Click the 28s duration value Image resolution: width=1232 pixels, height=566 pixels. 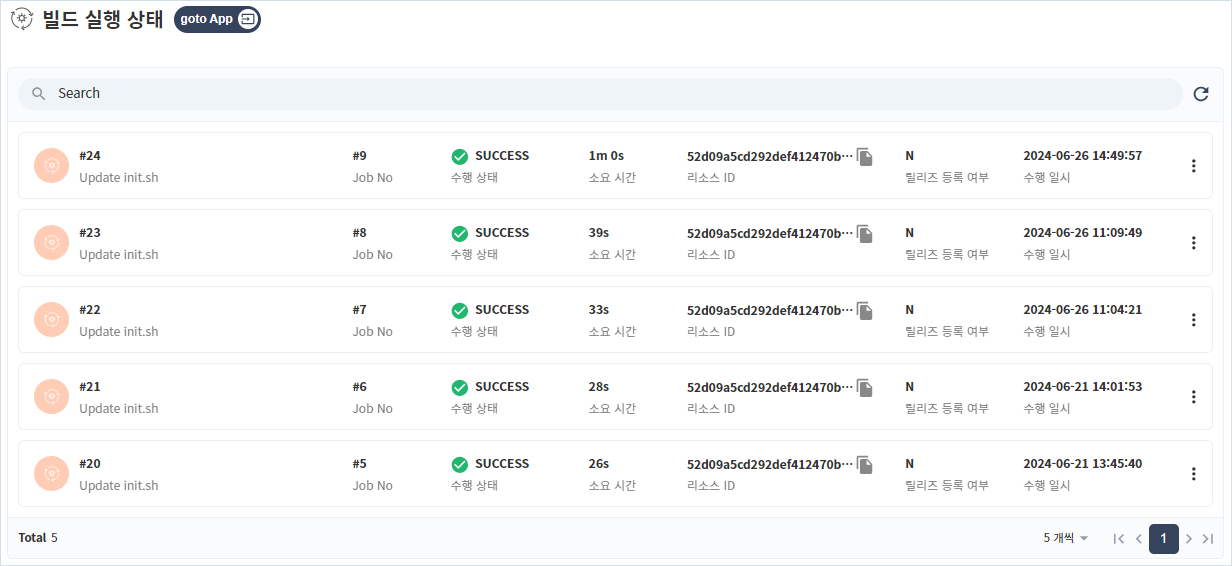[x=599, y=387]
